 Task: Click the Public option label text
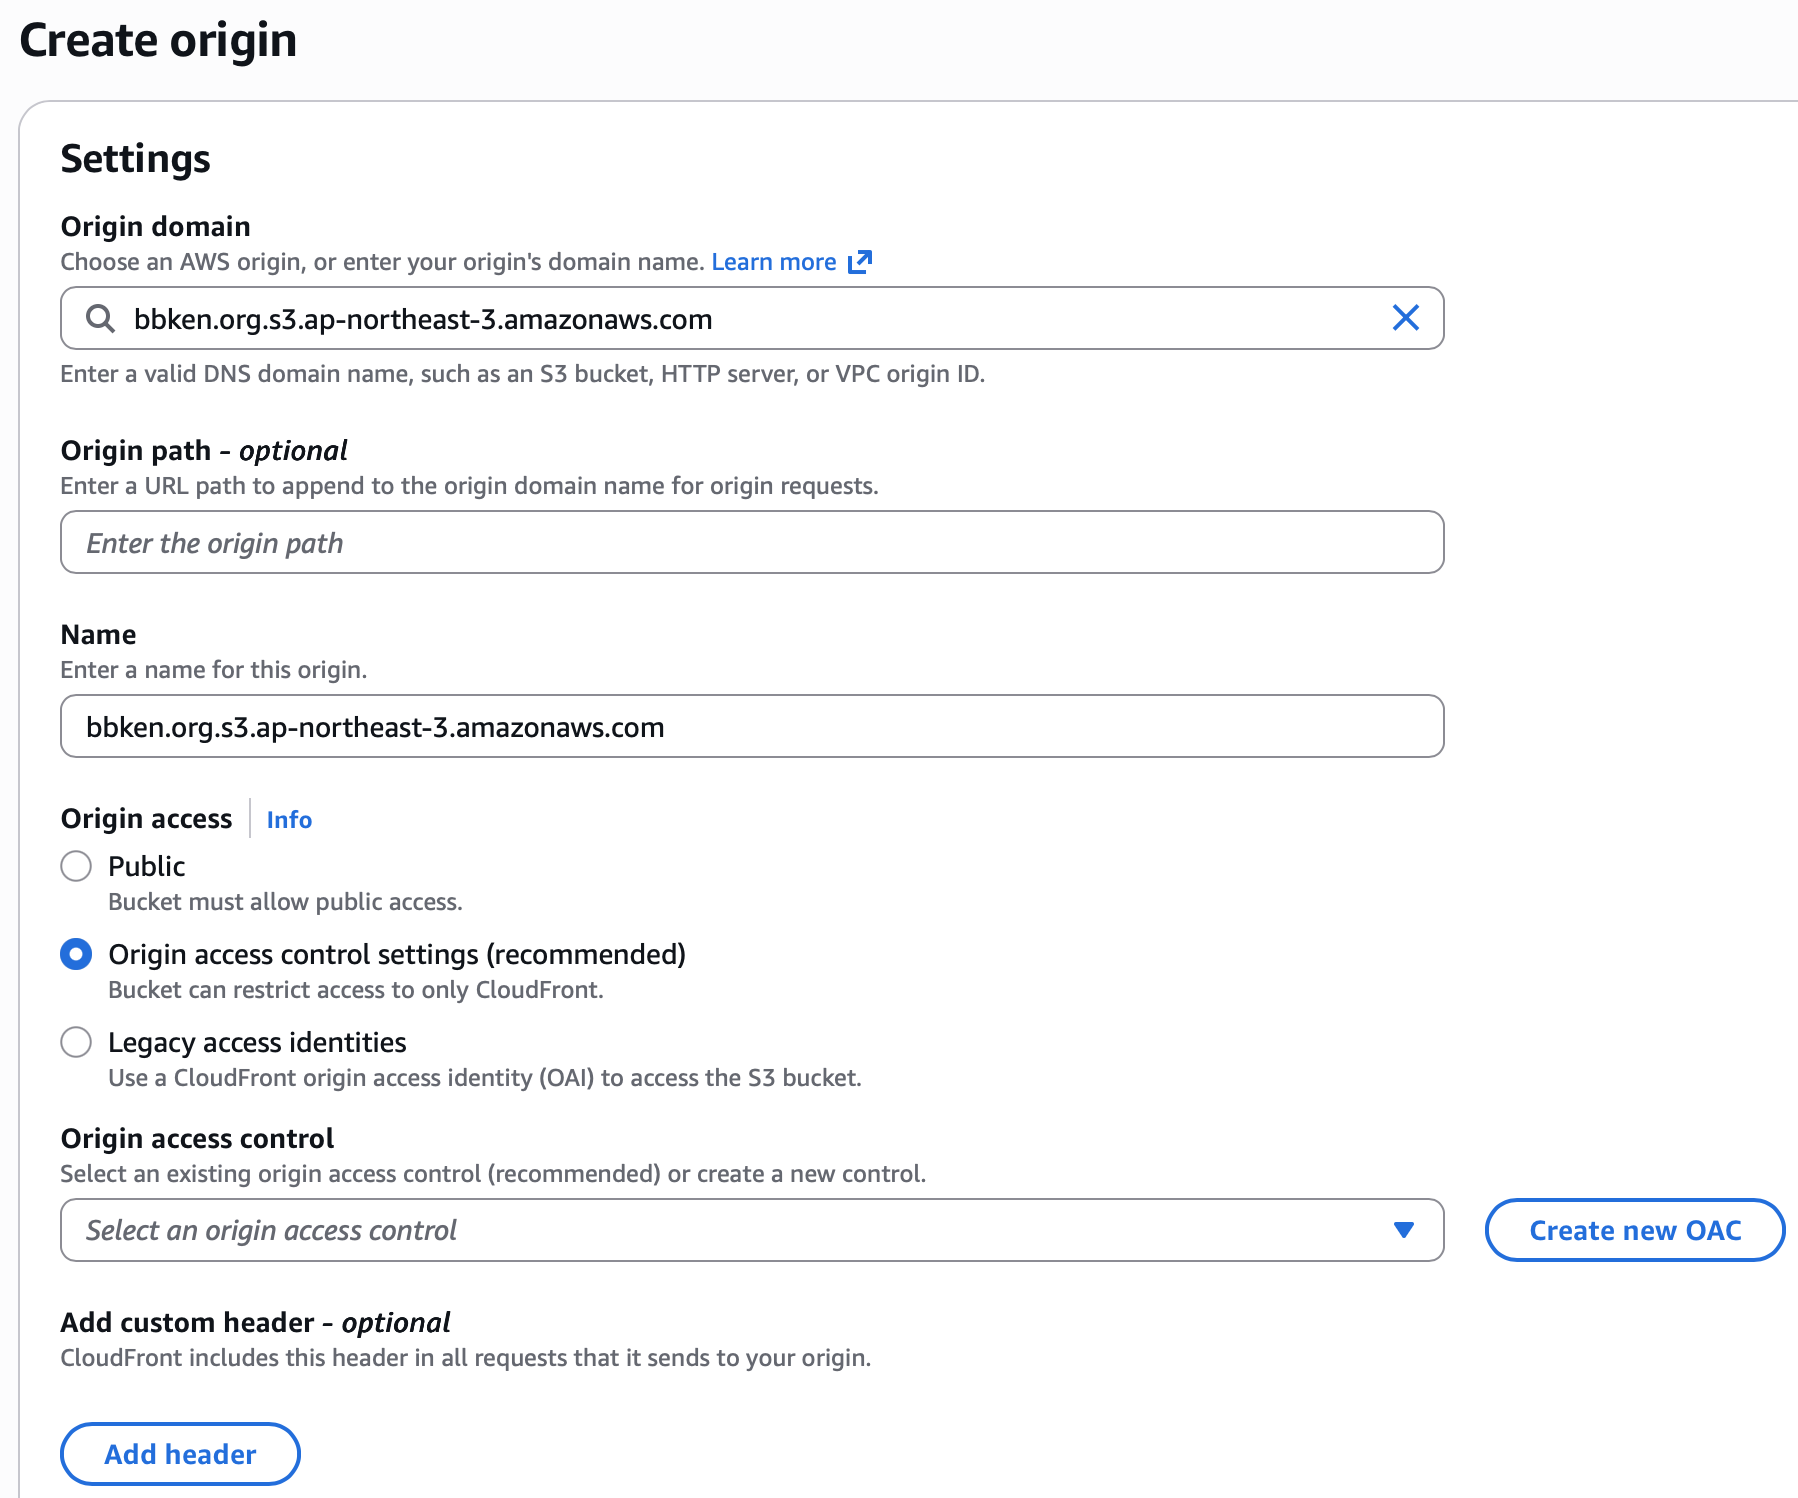tap(146, 866)
